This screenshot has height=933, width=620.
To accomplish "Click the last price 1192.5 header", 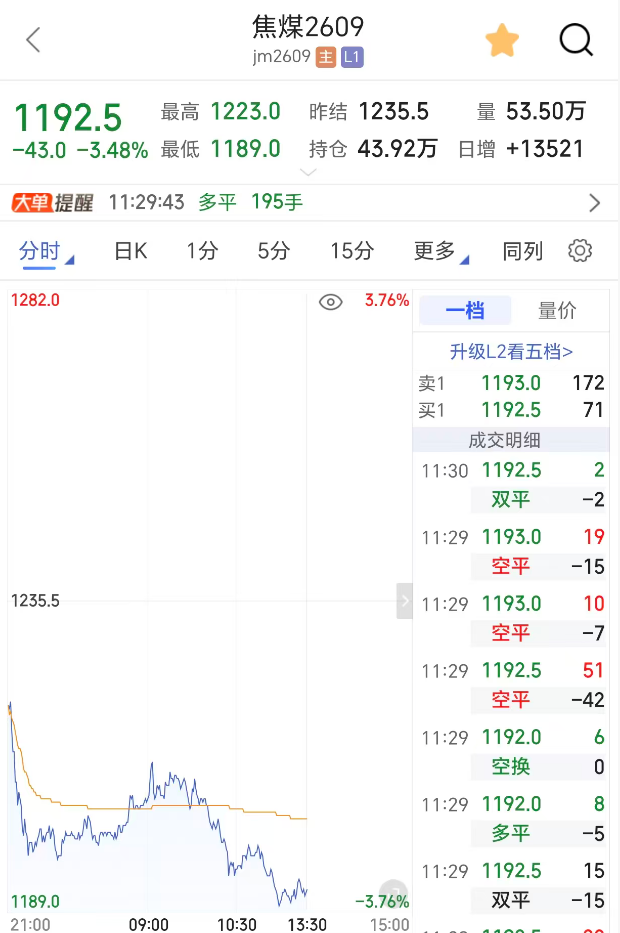I will 68,117.
